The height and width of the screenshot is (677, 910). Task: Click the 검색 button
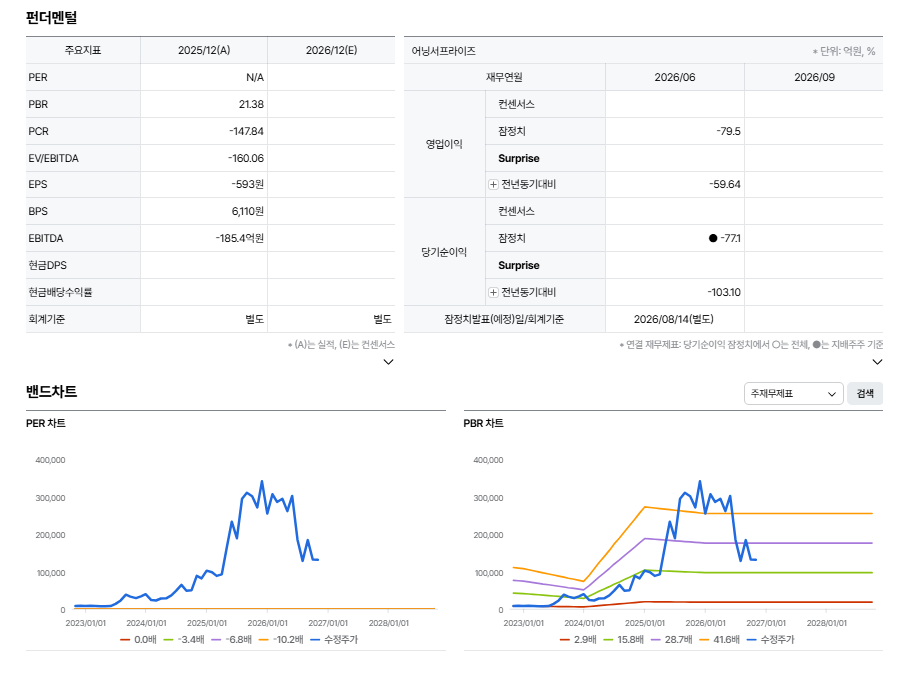(x=865, y=394)
